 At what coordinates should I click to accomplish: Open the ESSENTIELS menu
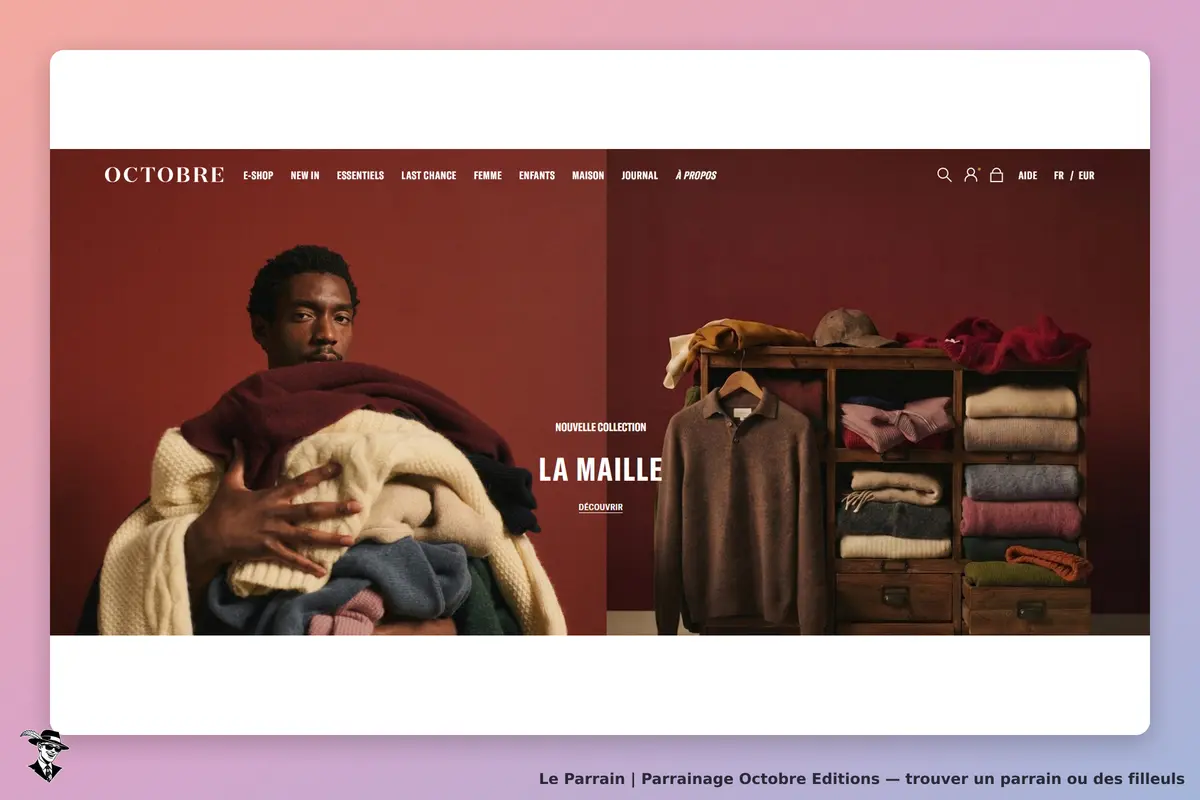(x=360, y=175)
